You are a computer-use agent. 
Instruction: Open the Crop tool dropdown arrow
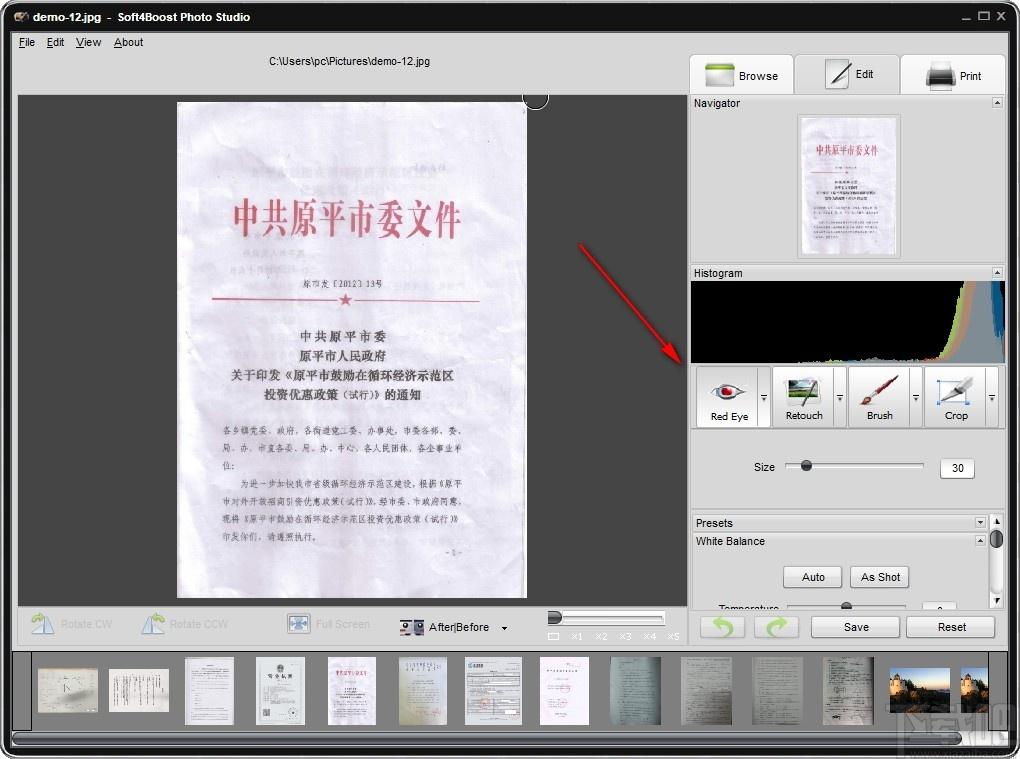click(x=992, y=397)
